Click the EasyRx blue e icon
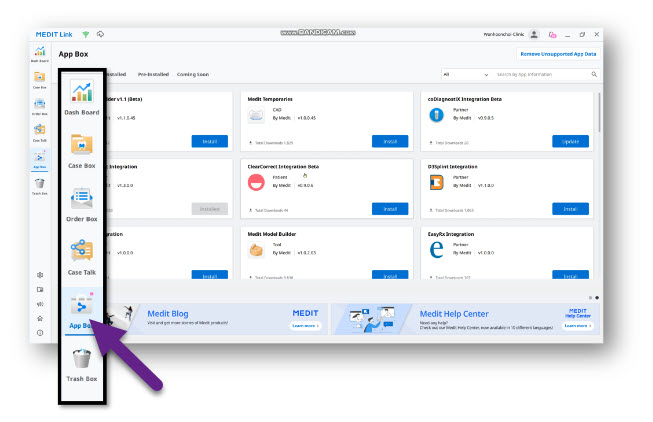The width and height of the screenshot is (653, 422). click(436, 250)
